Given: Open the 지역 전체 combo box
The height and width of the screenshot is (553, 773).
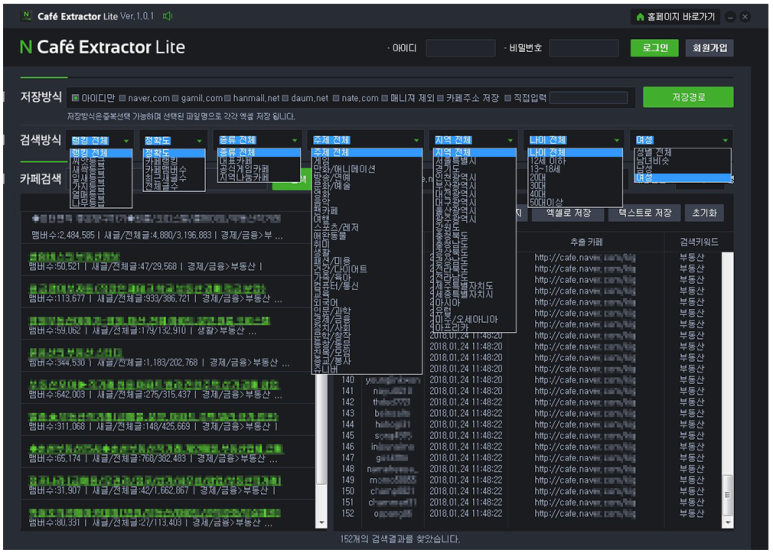Looking at the screenshot, I should click(x=474, y=140).
